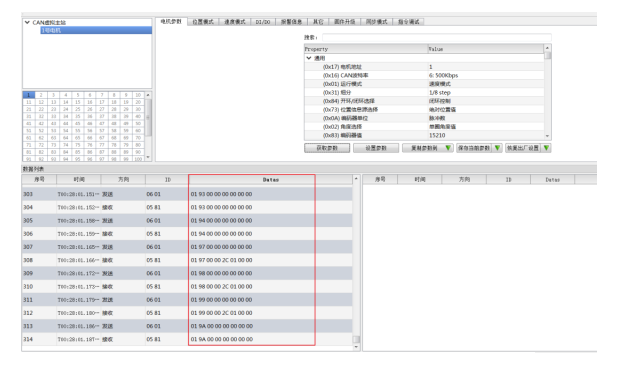
Task: Open the 报警信息 tab
Action: click(291, 22)
